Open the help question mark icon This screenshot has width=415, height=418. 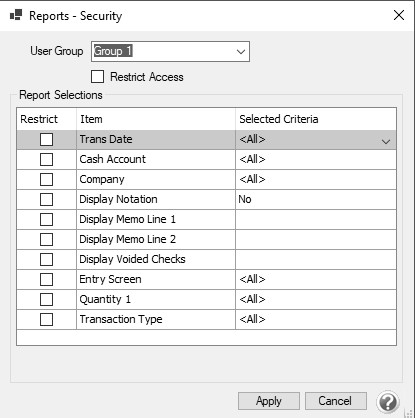tap(388, 402)
